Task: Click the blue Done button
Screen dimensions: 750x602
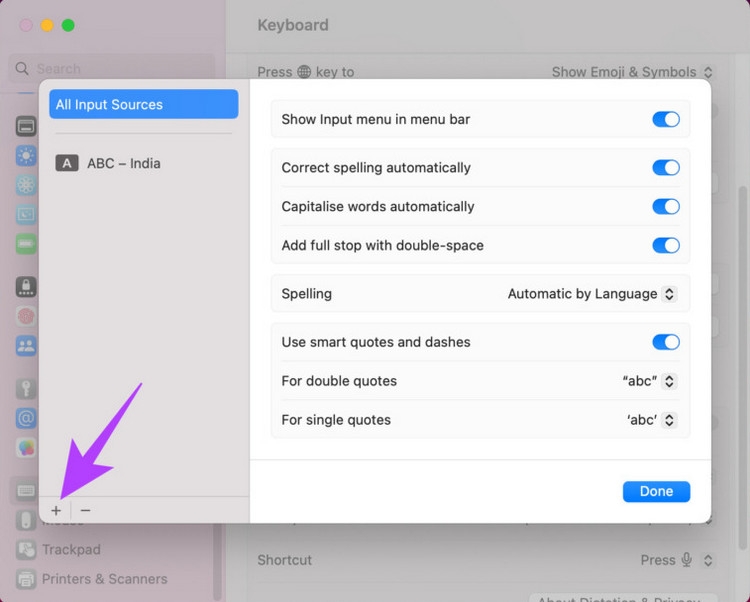Action: pyautogui.click(x=656, y=491)
